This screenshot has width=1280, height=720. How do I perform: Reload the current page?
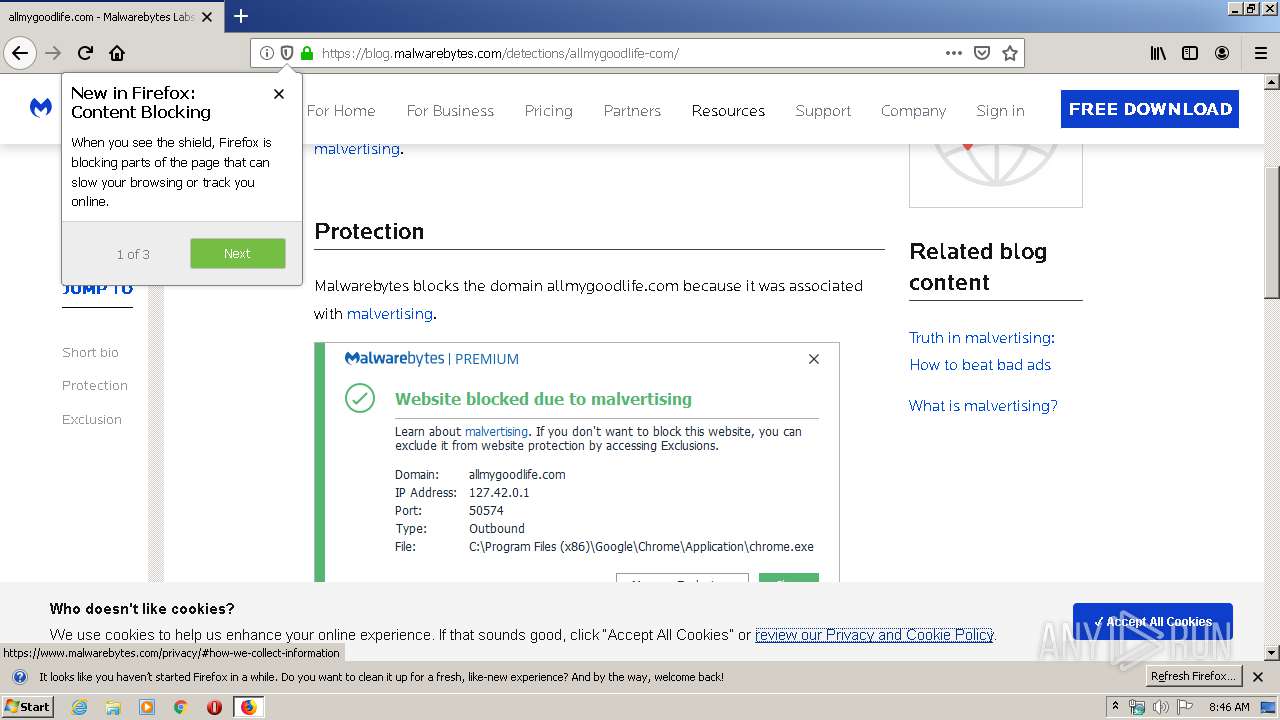85,53
